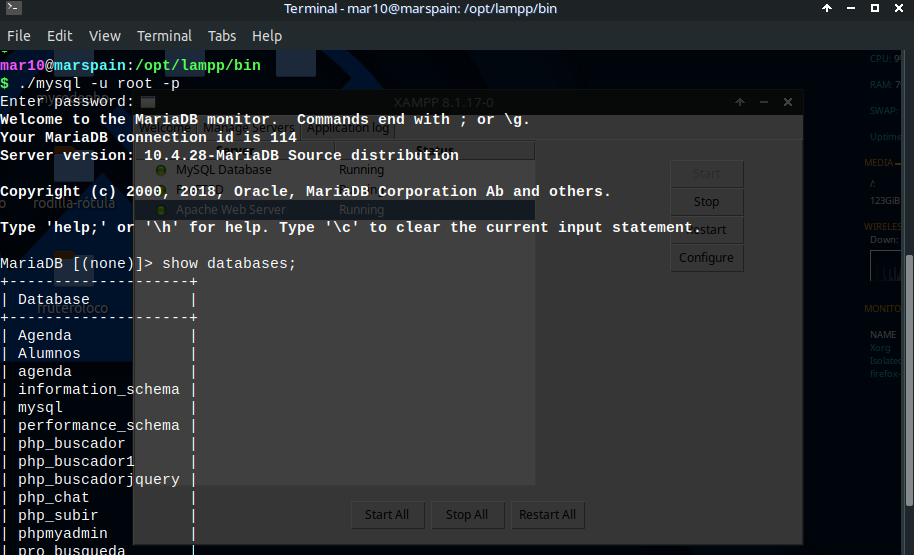Click the green status icon beside MySQL Database
Screen dimensions: 914x555
(x=161, y=170)
